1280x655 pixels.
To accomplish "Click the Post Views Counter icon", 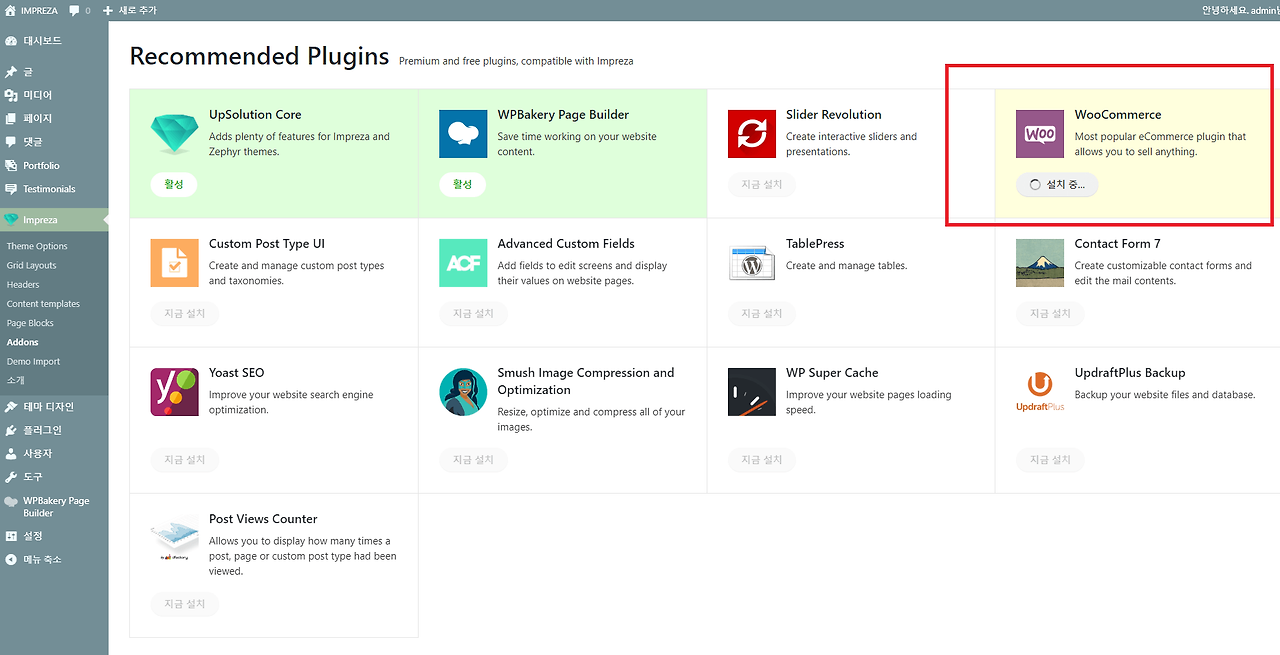I will click(174, 538).
